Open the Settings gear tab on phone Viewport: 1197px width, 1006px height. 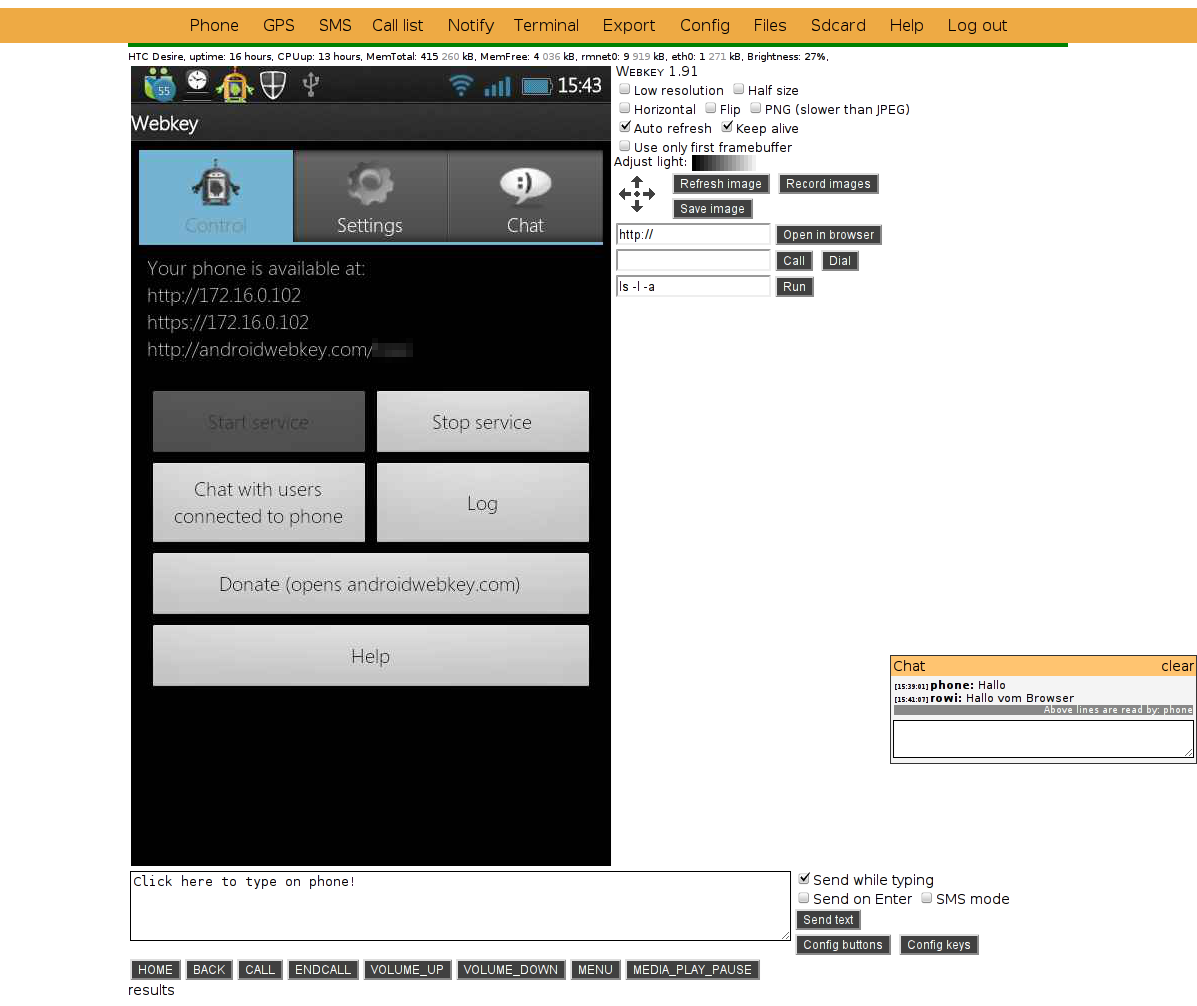click(370, 197)
